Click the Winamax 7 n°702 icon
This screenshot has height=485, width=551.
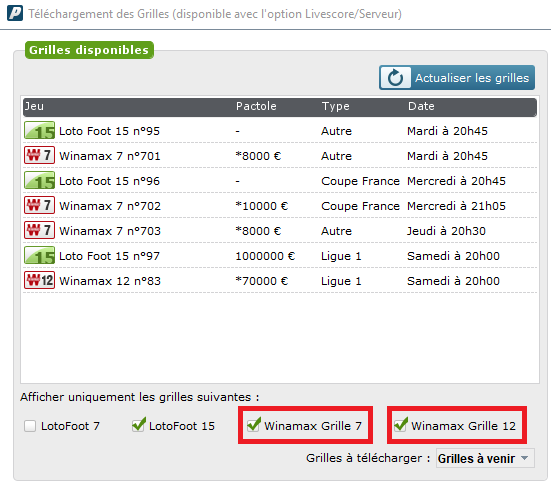(39, 206)
